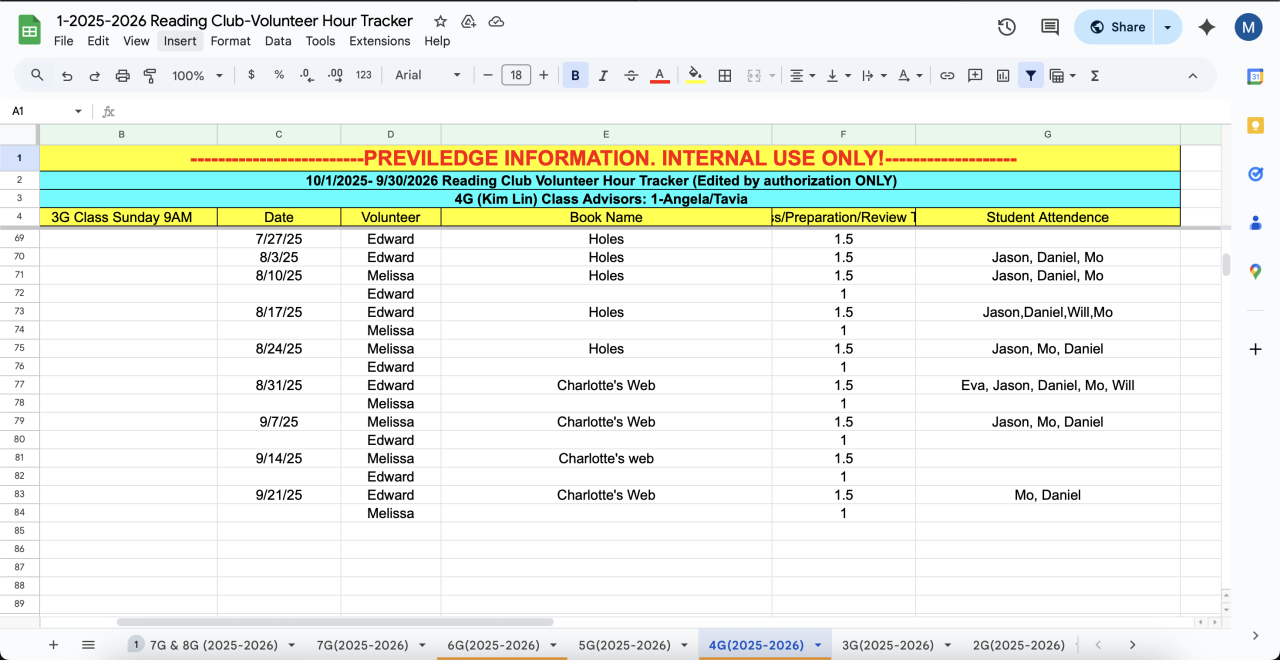Click the Add sheet plus button
Image resolution: width=1280 pixels, height=660 pixels.
click(54, 646)
